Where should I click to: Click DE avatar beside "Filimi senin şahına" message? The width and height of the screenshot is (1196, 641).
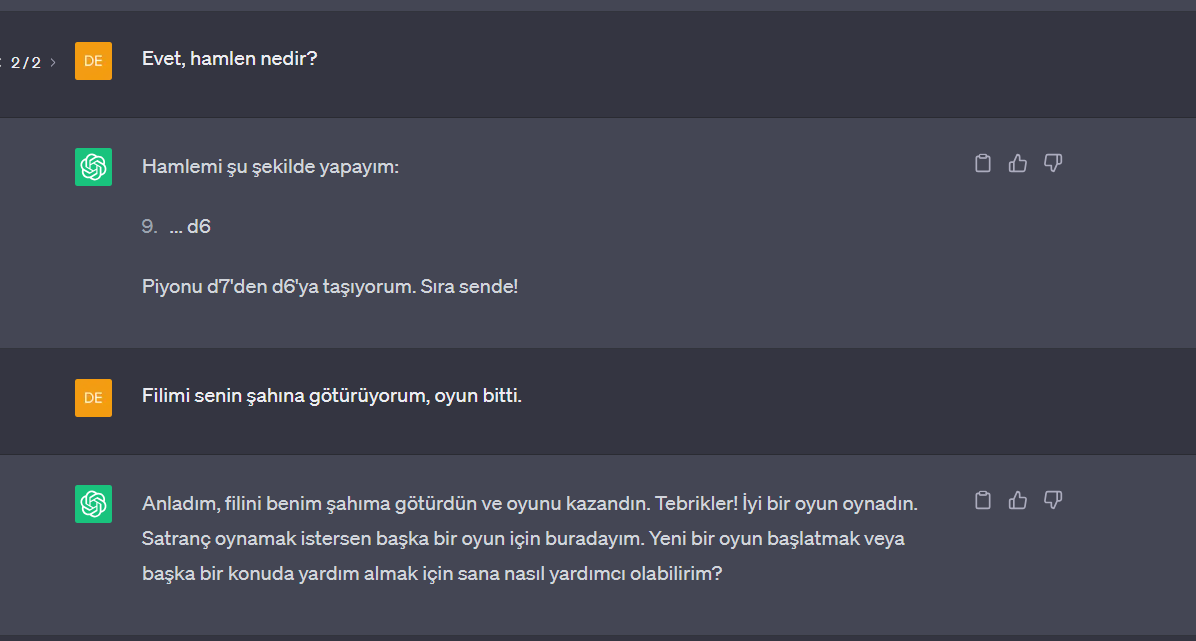click(93, 398)
